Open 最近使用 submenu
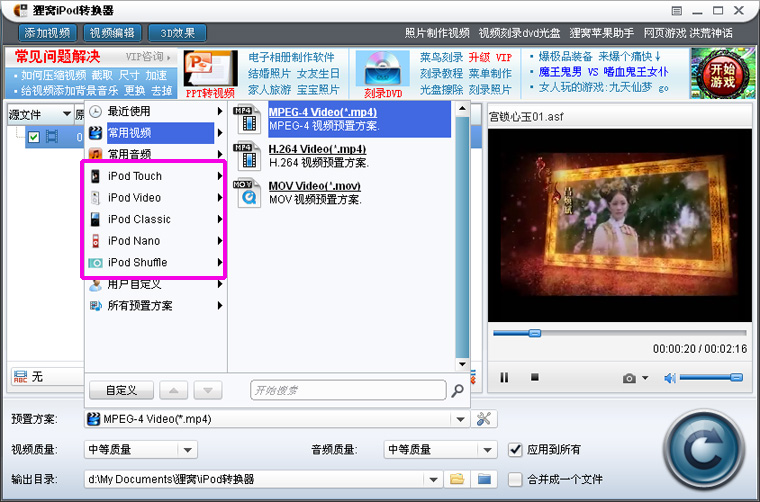Viewport: 760px width, 502px height. point(155,111)
